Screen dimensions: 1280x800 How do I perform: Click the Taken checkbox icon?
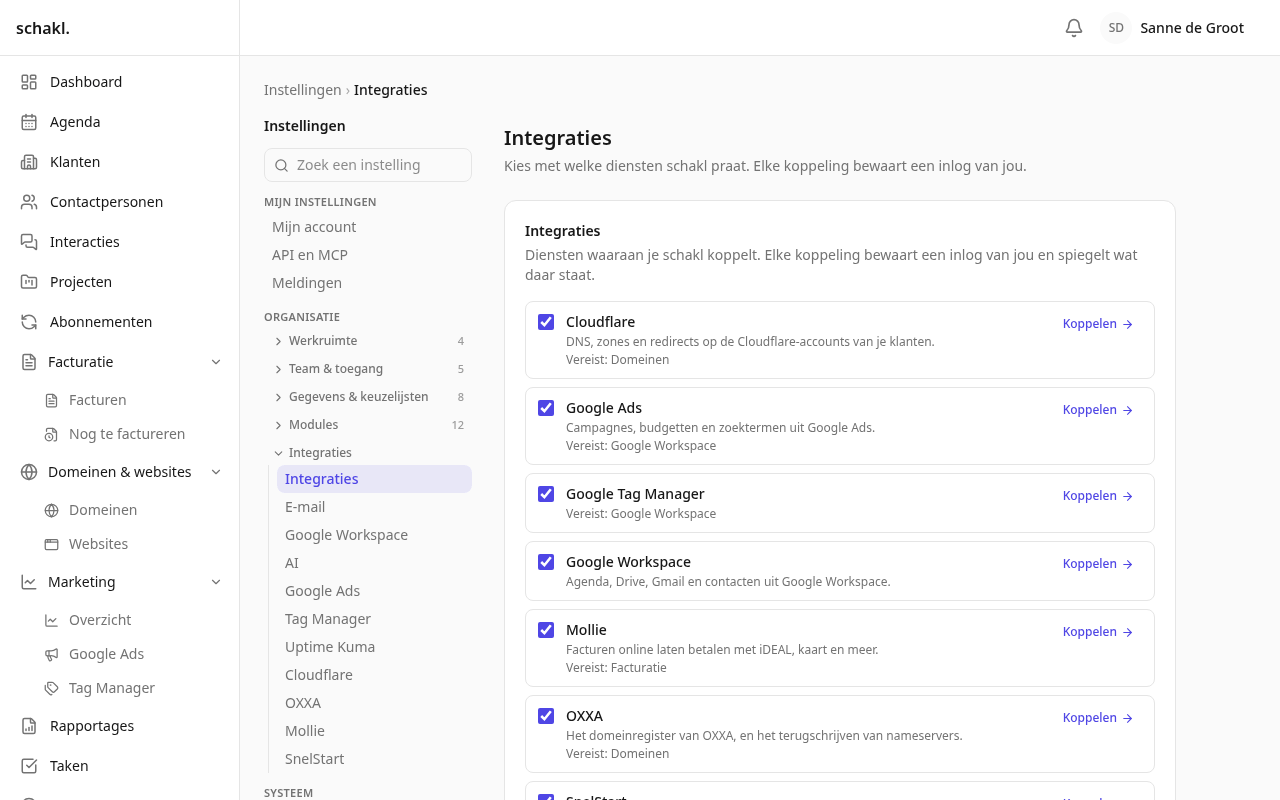[29, 766]
